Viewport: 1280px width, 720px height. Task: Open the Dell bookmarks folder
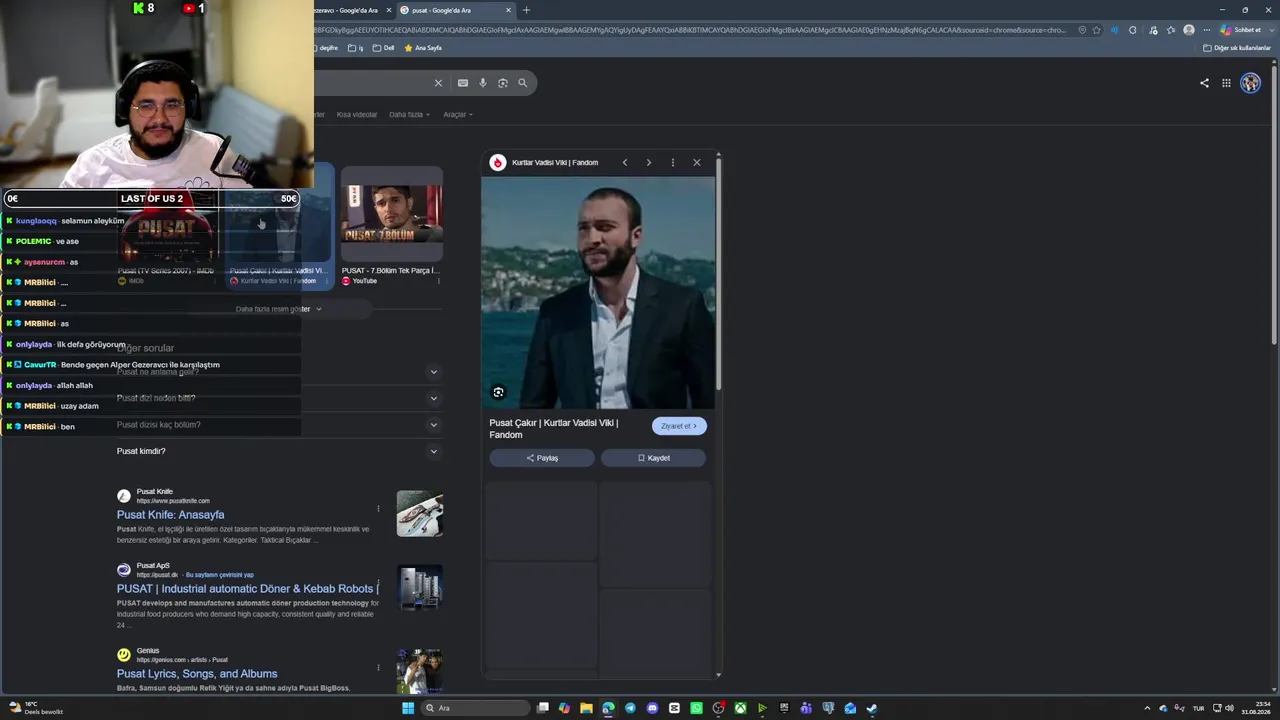(384, 48)
